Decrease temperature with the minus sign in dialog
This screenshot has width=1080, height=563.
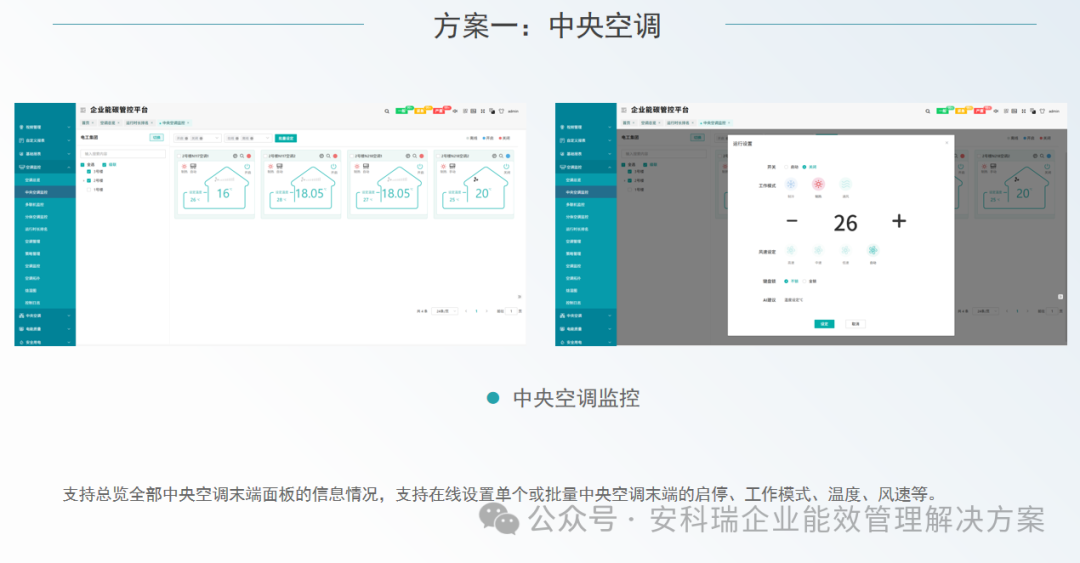tap(792, 221)
